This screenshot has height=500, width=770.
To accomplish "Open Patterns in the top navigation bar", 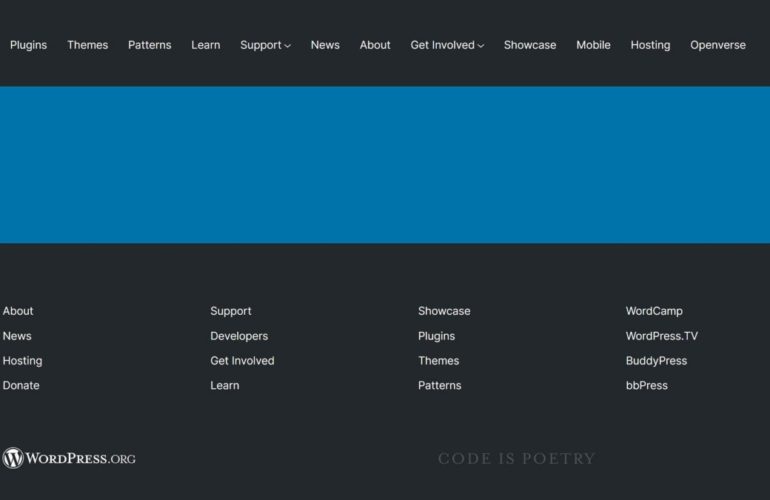I will point(150,45).
